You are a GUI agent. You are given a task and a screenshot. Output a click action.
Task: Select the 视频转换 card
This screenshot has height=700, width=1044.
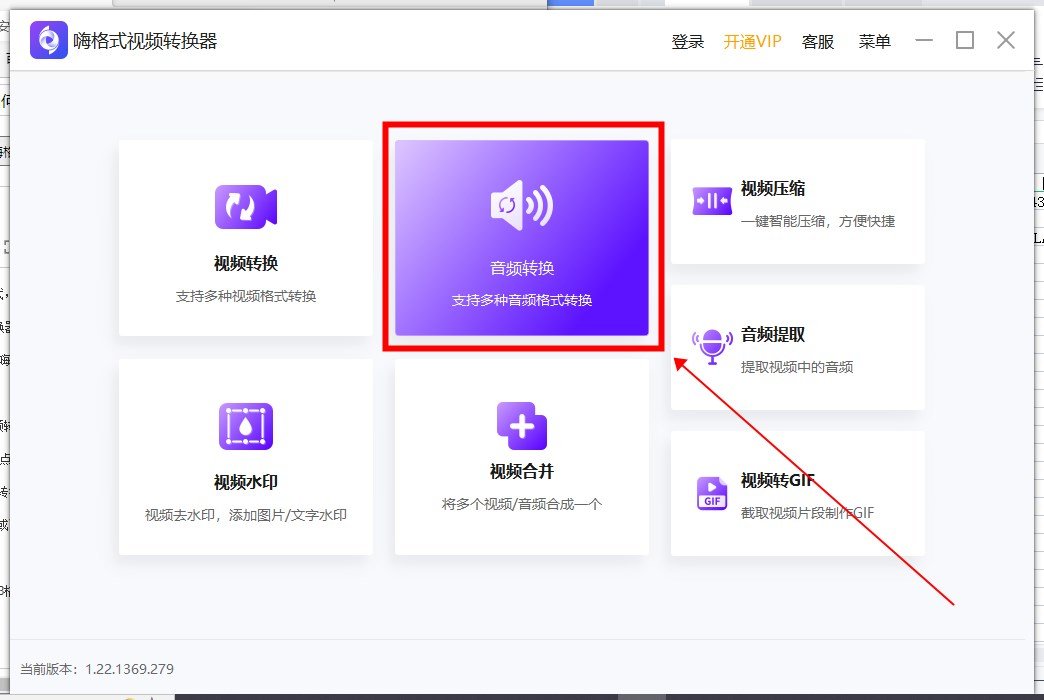(x=244, y=237)
